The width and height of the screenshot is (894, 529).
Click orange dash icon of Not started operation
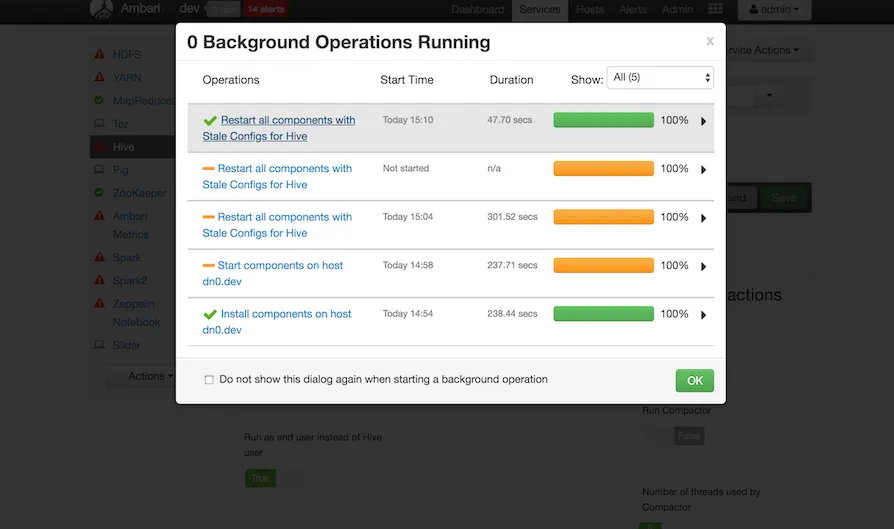pyautogui.click(x=209, y=169)
